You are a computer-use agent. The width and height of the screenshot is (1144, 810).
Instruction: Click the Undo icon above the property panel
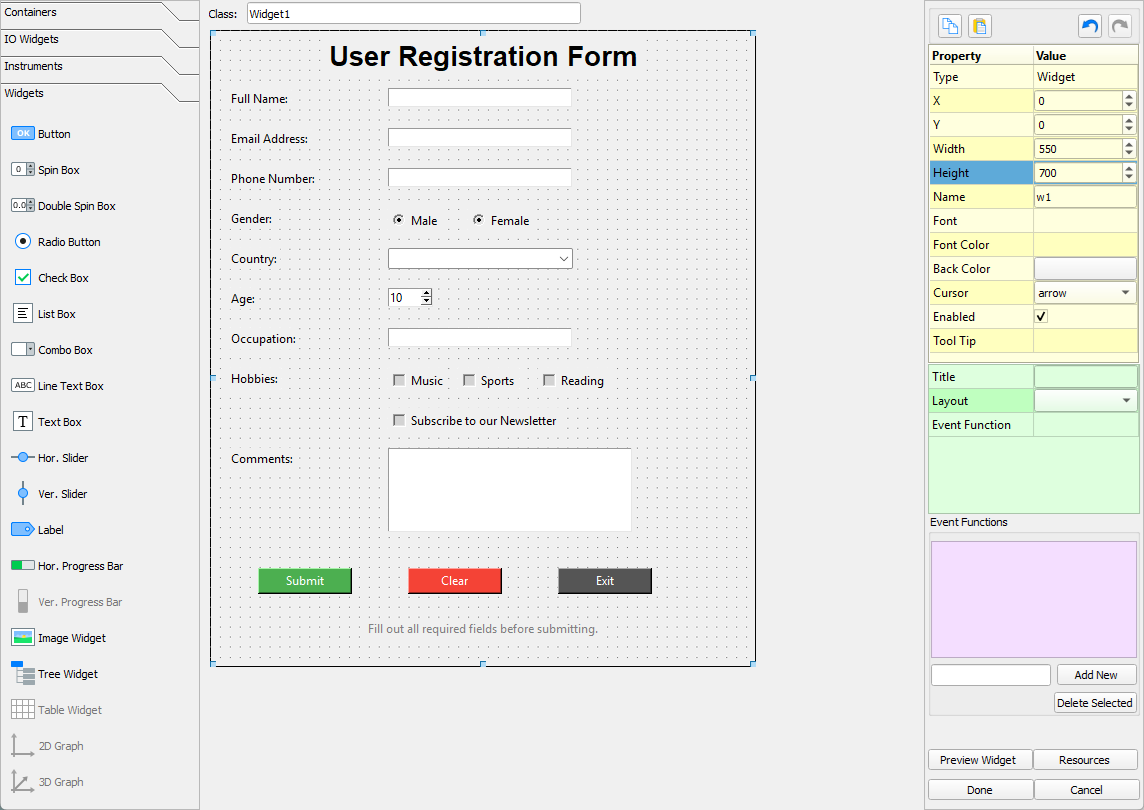[1089, 25]
